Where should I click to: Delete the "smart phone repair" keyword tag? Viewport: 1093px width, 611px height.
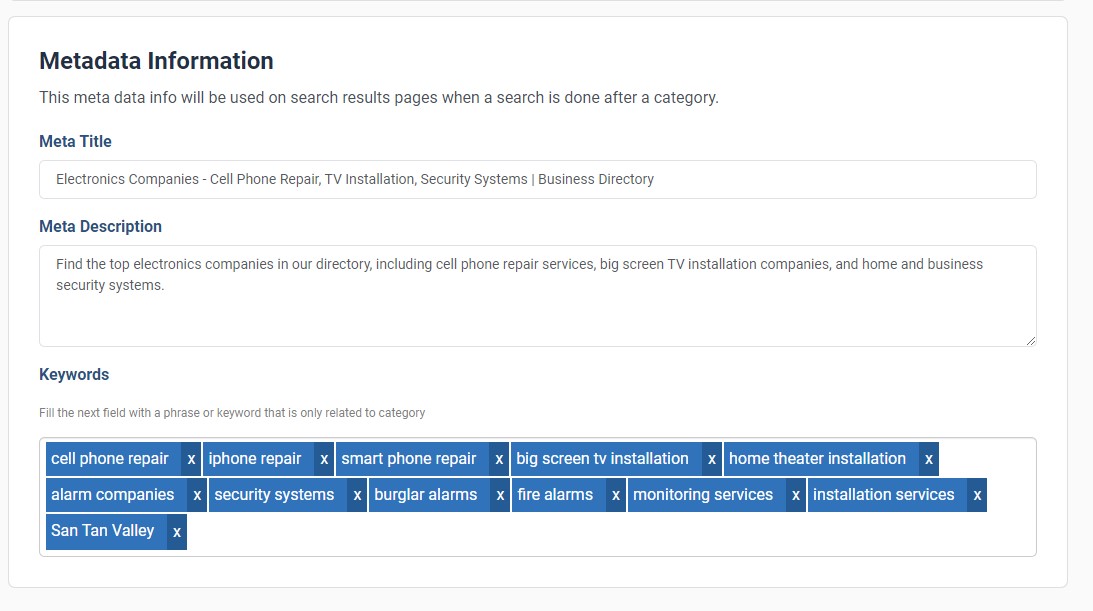(498, 459)
